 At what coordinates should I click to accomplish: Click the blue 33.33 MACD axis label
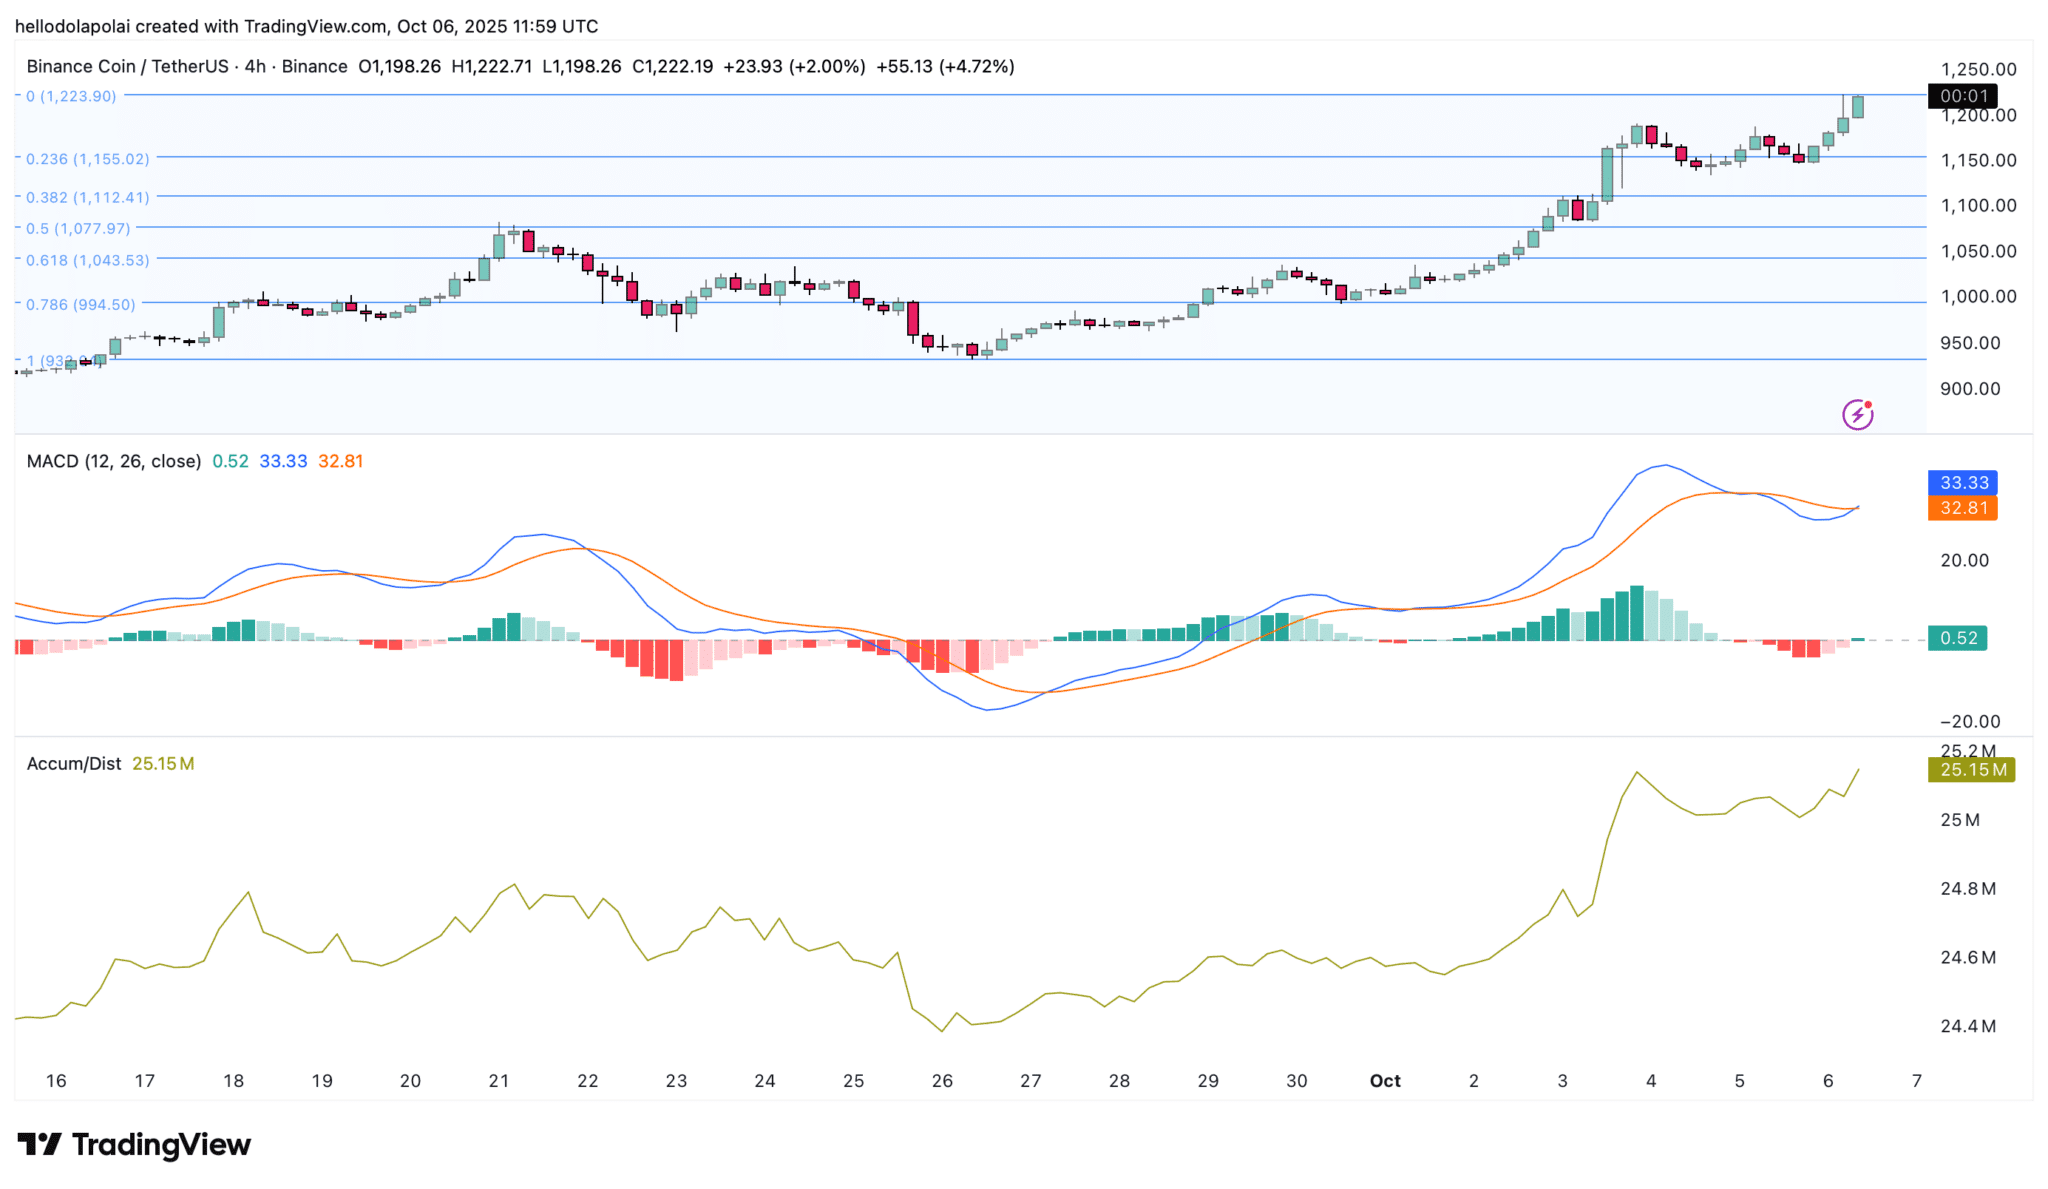point(1961,483)
